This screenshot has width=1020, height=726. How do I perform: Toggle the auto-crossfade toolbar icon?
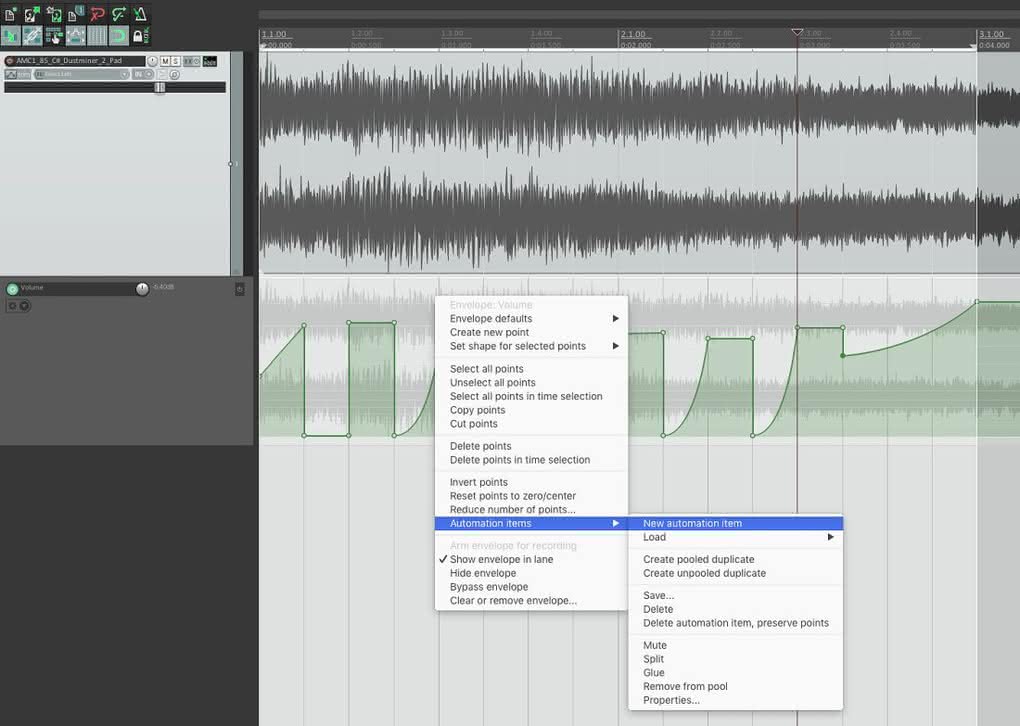(10, 36)
